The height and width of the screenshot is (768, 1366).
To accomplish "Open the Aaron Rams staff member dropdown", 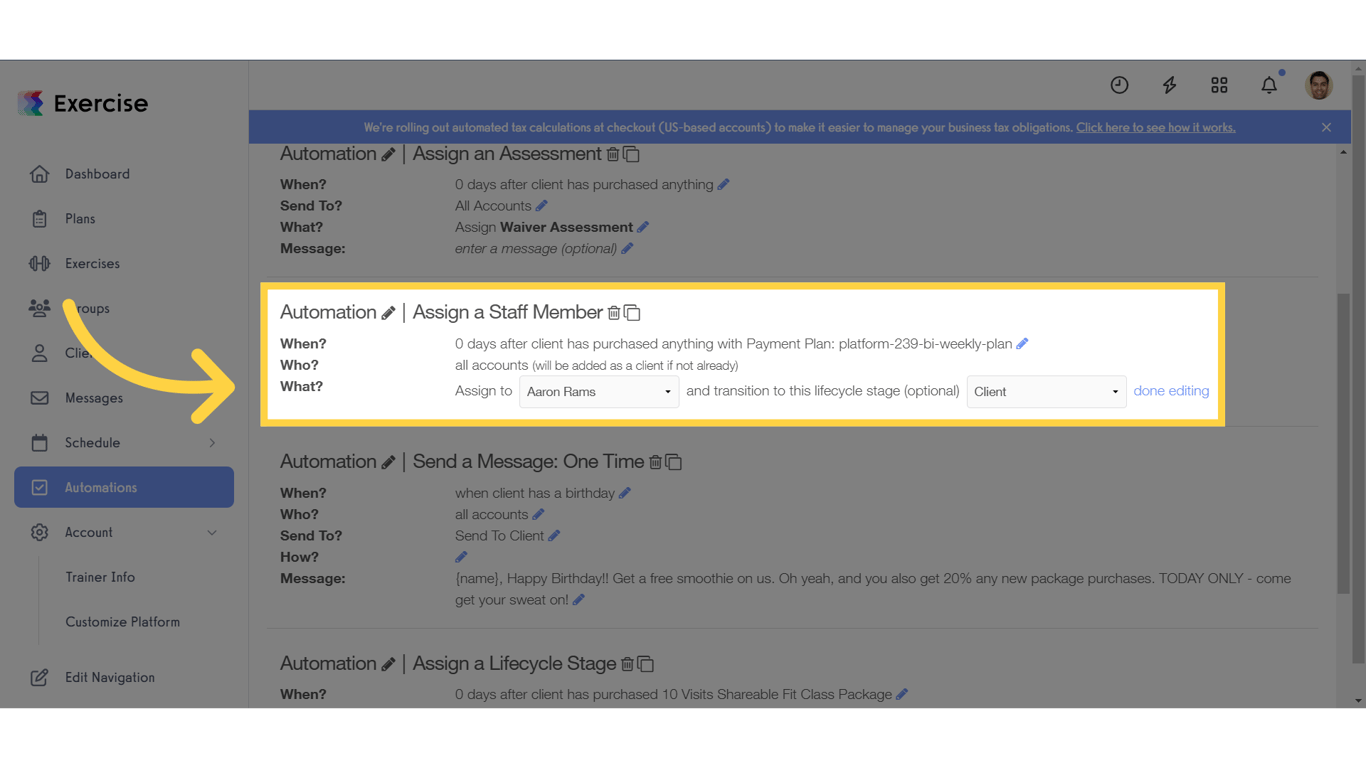I will click(x=598, y=391).
